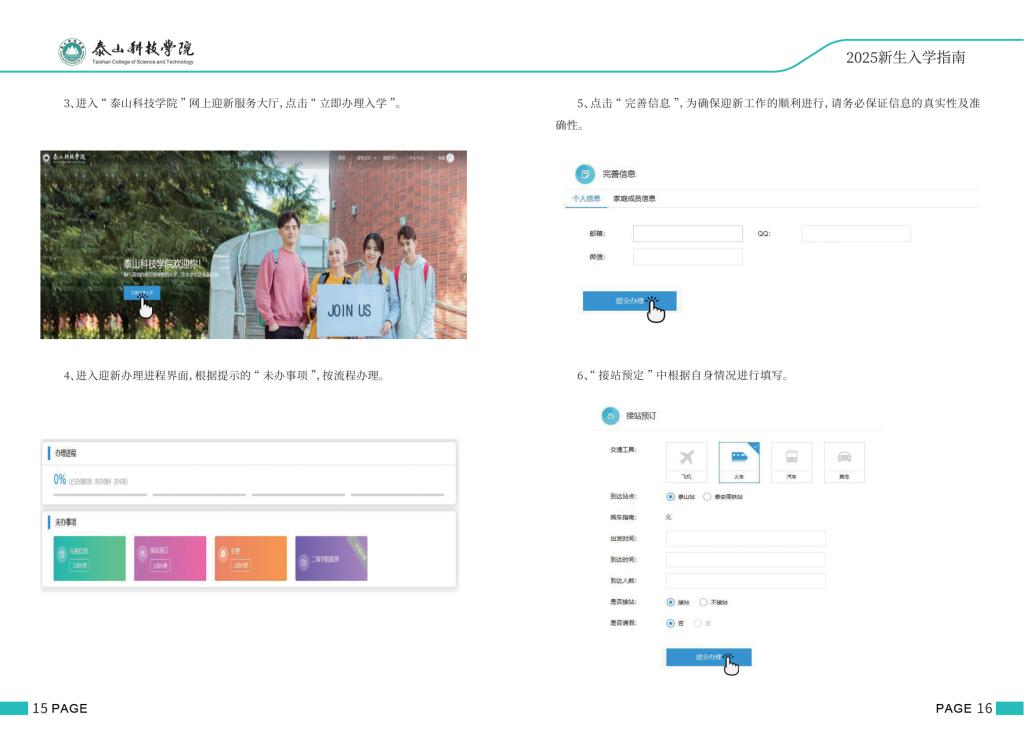Submit the 完善信息 form with 提交办理
The width and height of the screenshot is (1024, 747).
[629, 301]
